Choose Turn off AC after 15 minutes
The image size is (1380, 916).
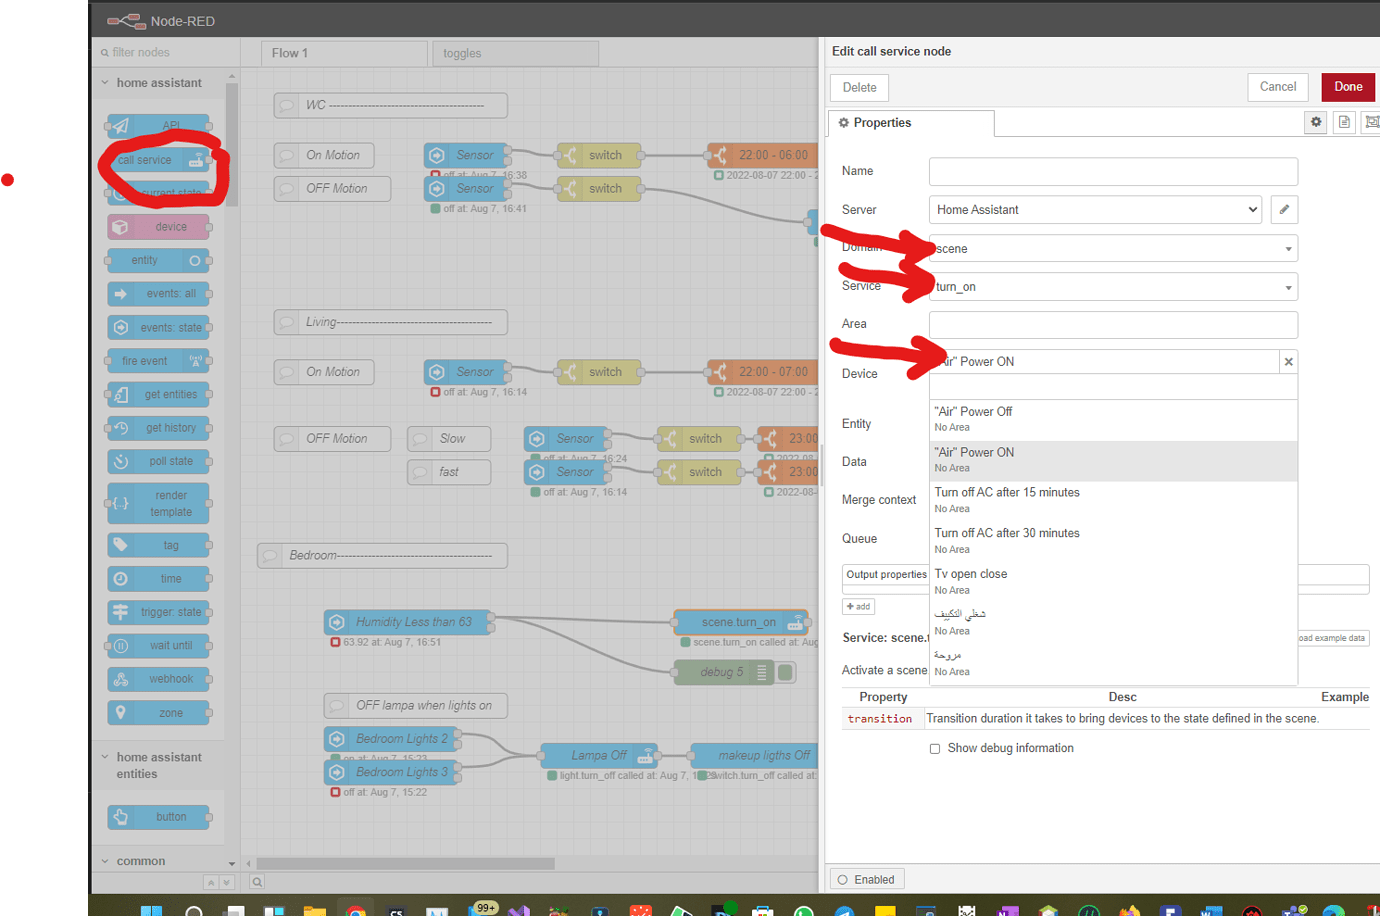click(x=1113, y=500)
